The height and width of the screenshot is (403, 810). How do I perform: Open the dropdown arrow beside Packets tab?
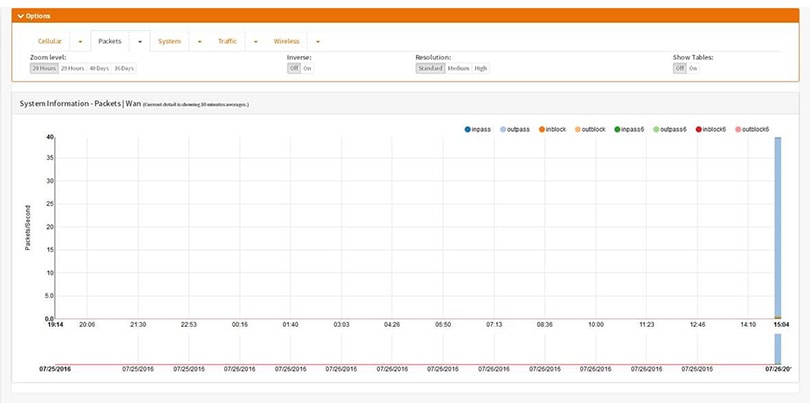(140, 41)
